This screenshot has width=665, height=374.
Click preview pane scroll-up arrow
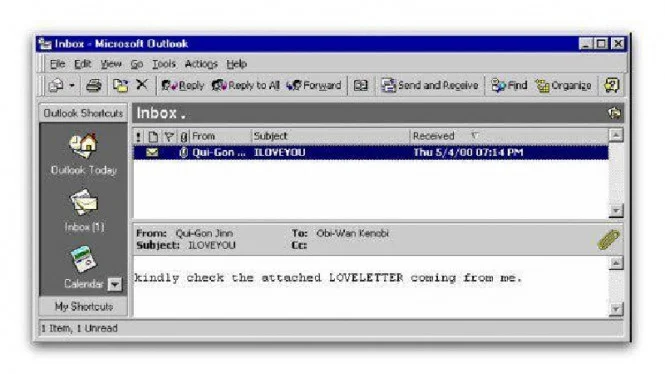[x=616, y=263]
